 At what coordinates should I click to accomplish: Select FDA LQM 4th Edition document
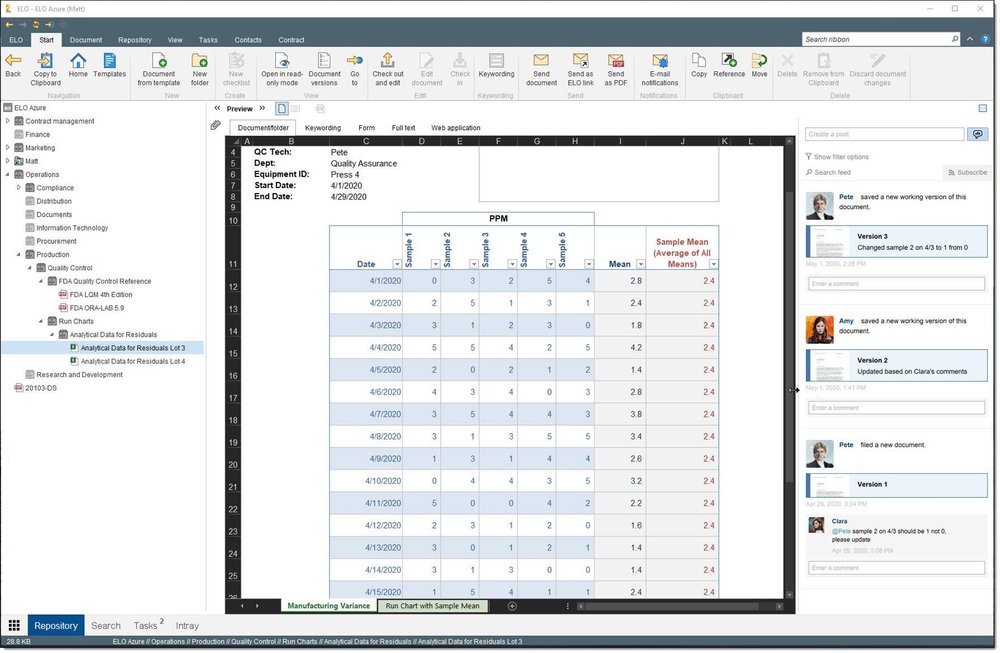pyautogui.click(x=101, y=295)
